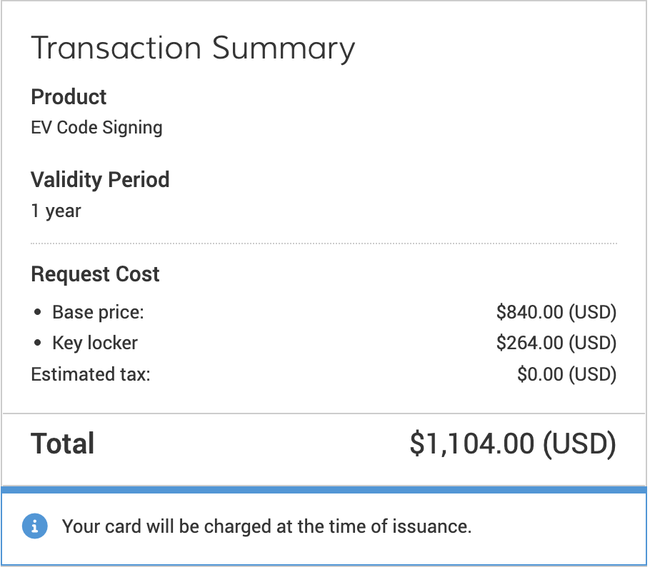The width and height of the screenshot is (650, 567).
Task: Click the $840.00 base price amount
Action: (556, 313)
